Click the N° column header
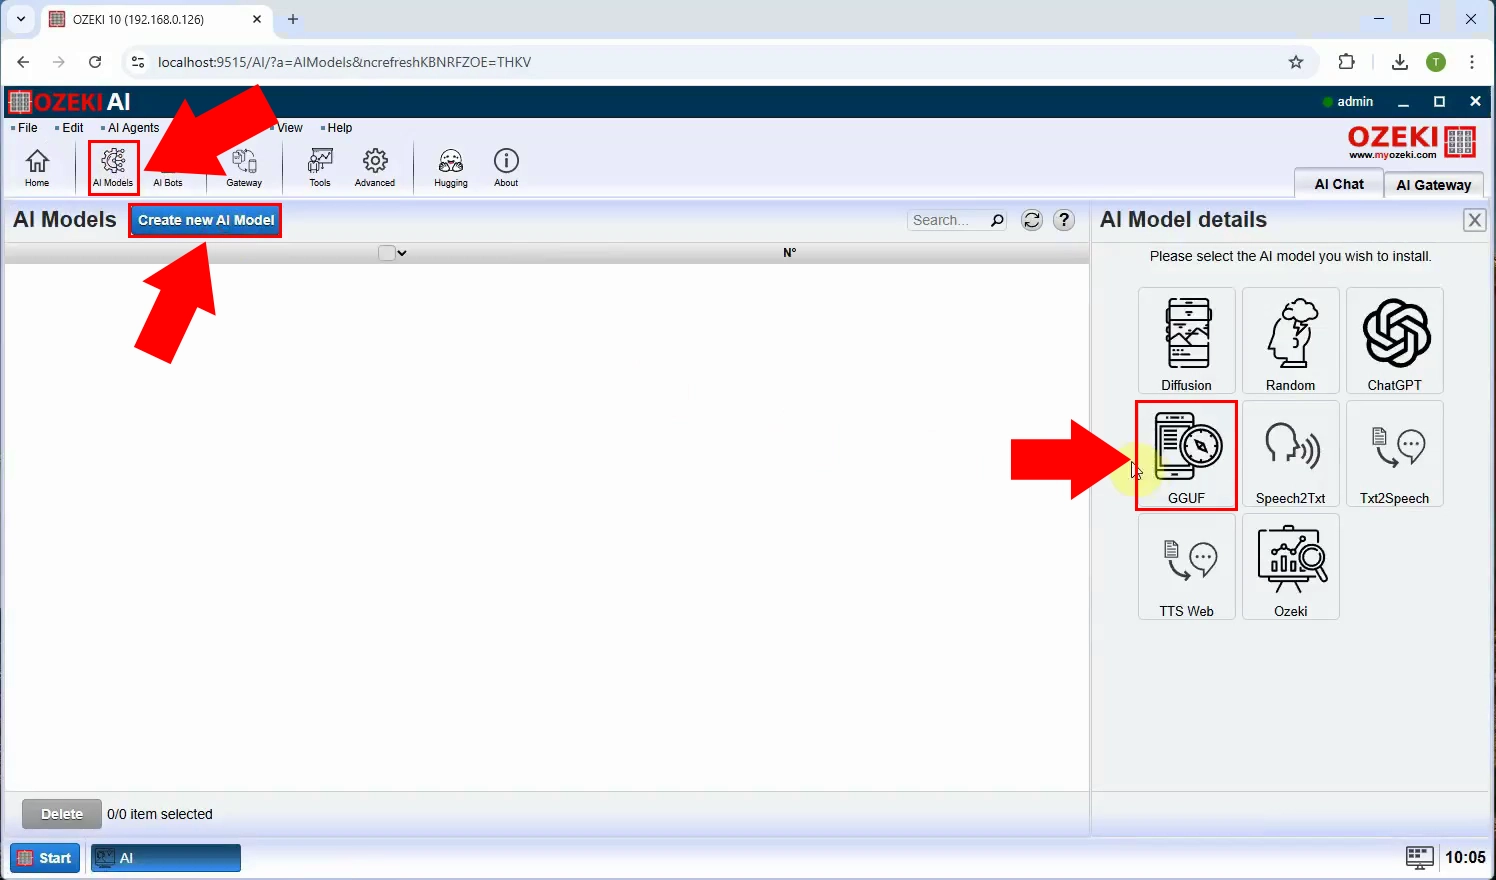This screenshot has width=1496, height=880. pyautogui.click(x=790, y=253)
